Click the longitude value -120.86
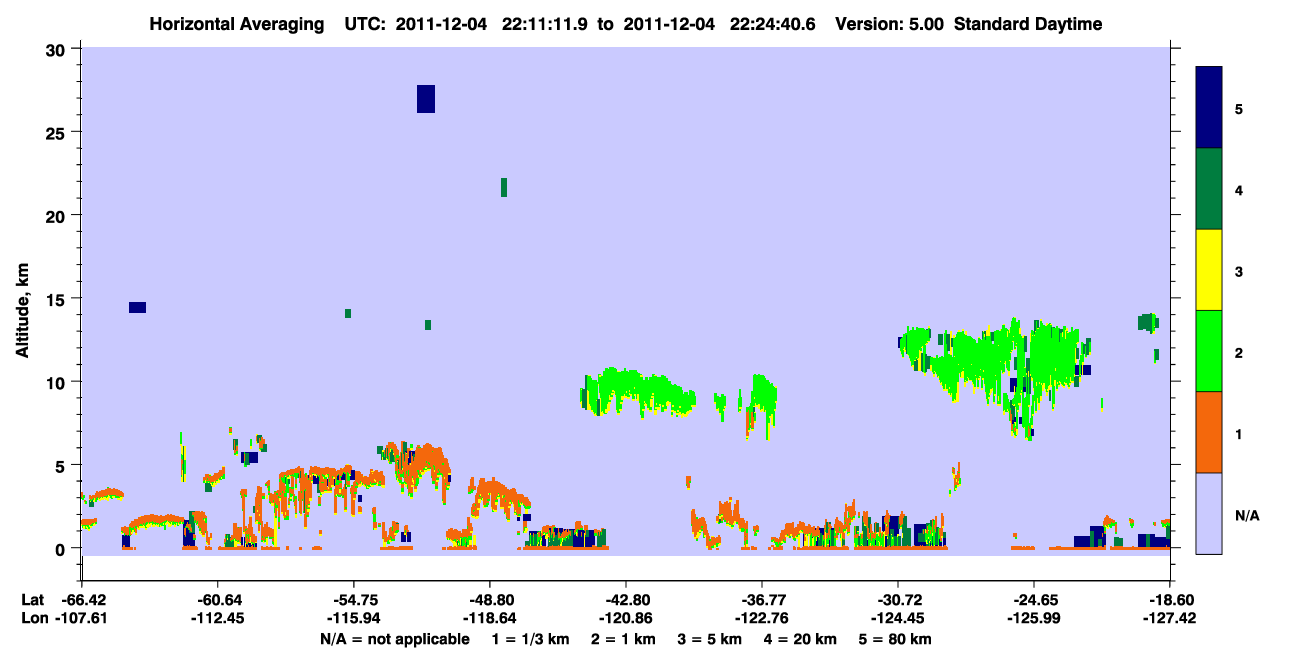This screenshot has height=667, width=1300. [x=625, y=618]
